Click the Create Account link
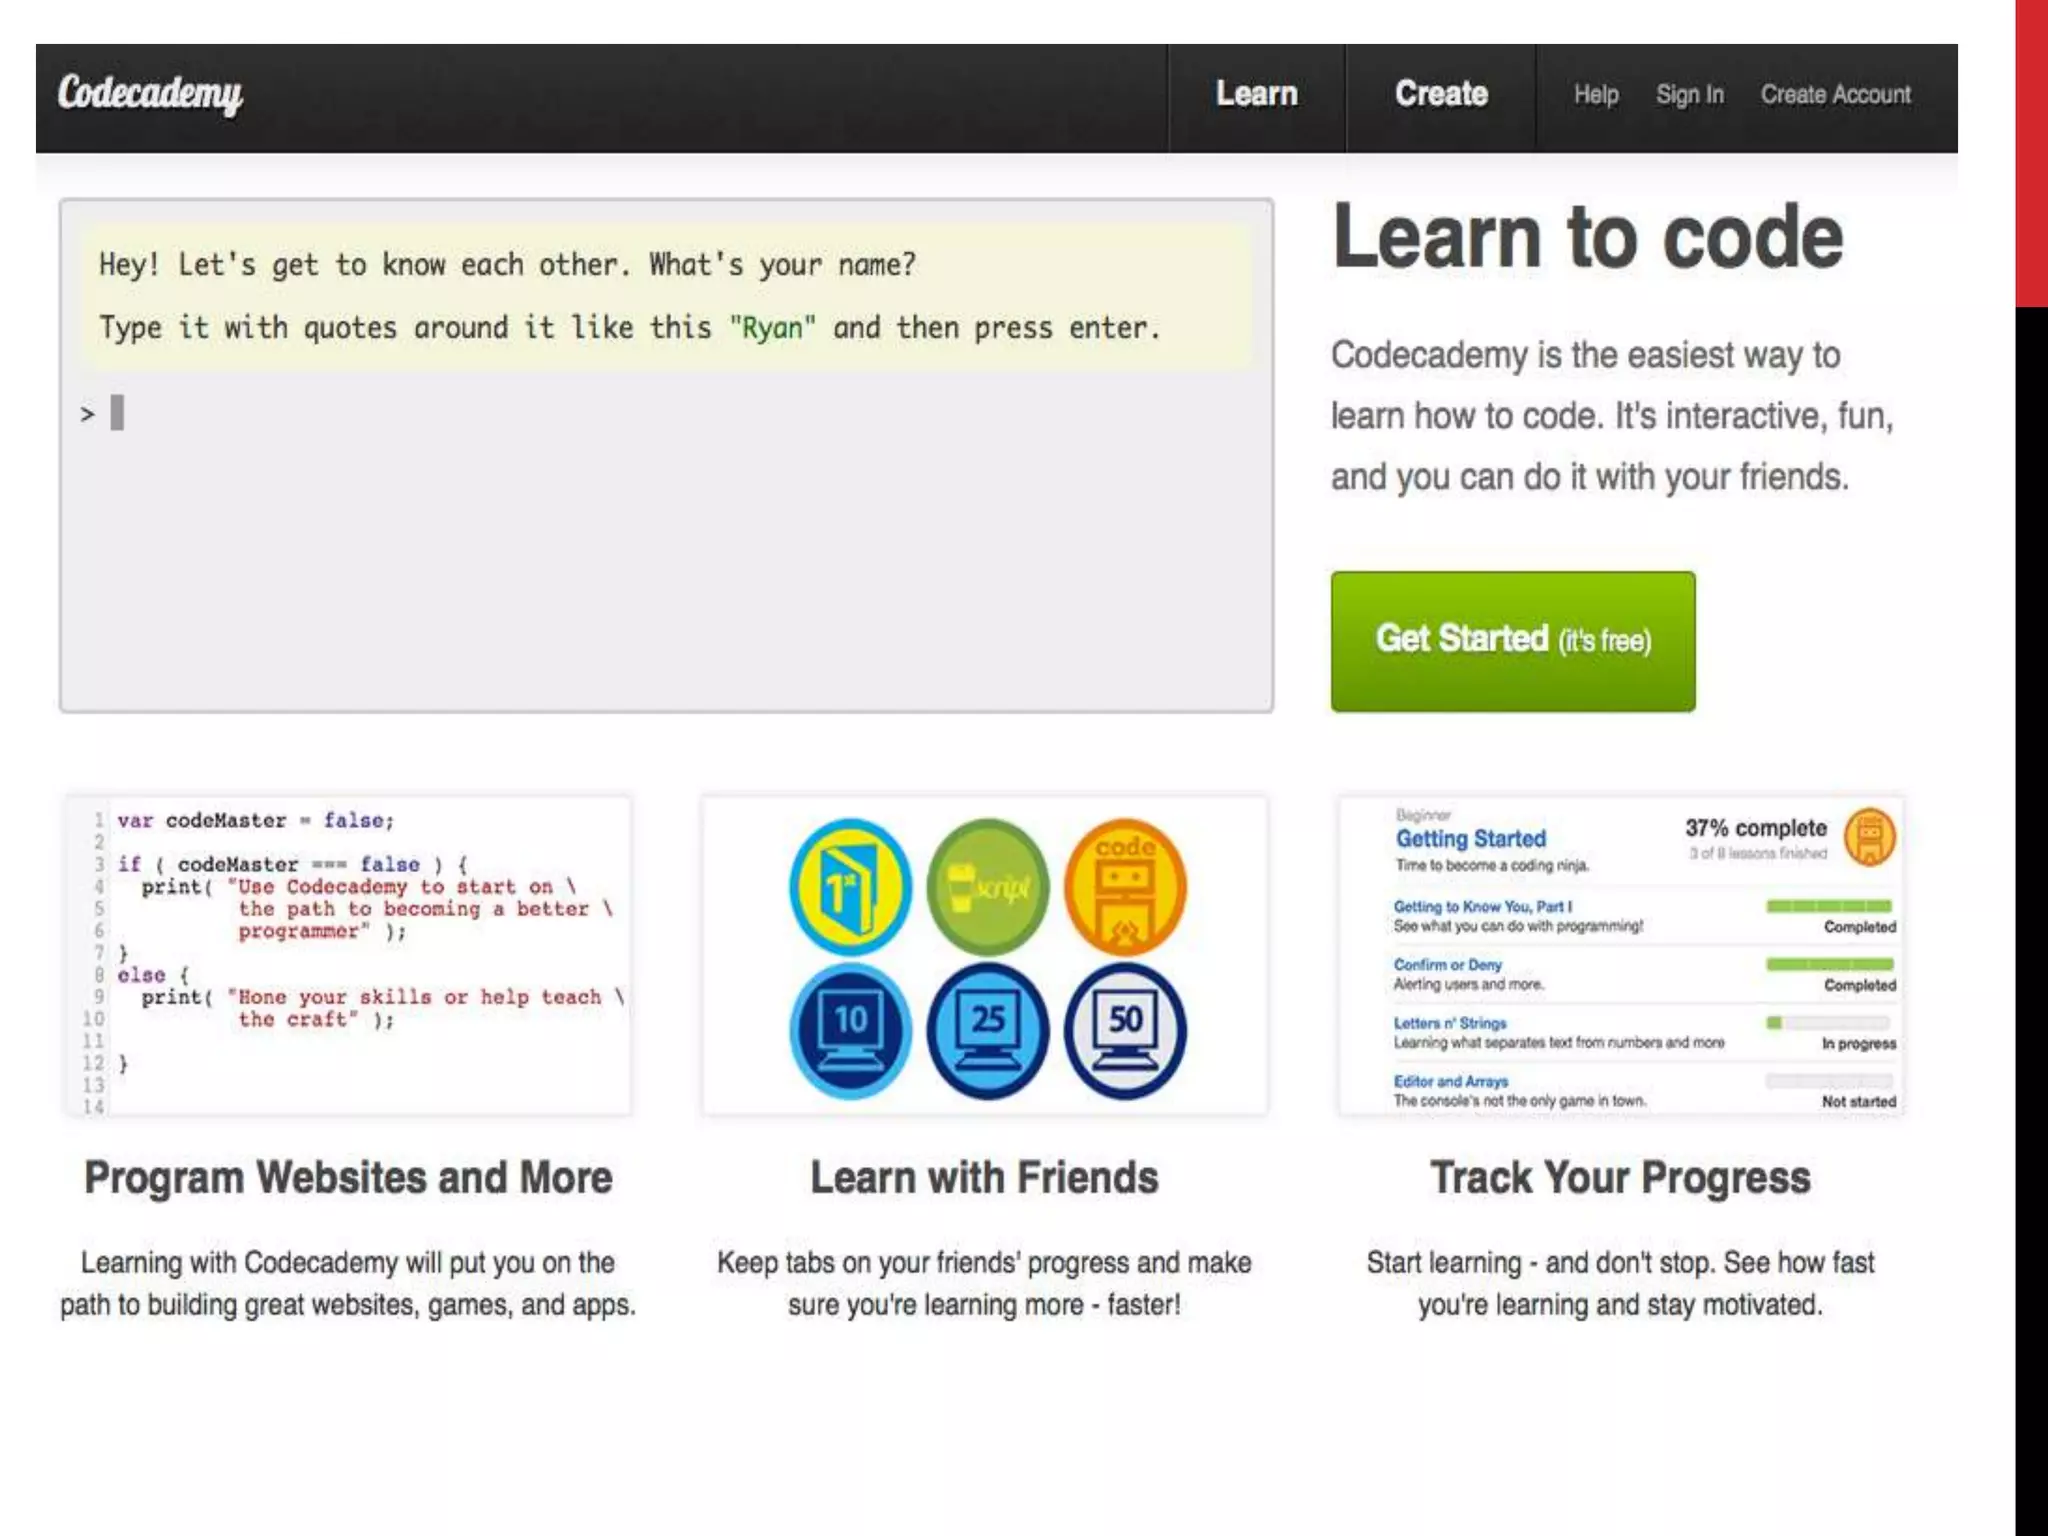The width and height of the screenshot is (2048, 1536). point(1835,95)
